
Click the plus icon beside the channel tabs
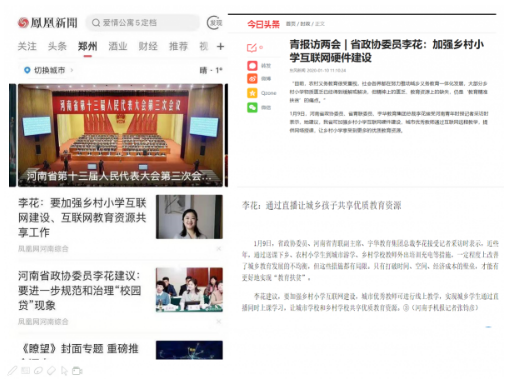coord(220,46)
